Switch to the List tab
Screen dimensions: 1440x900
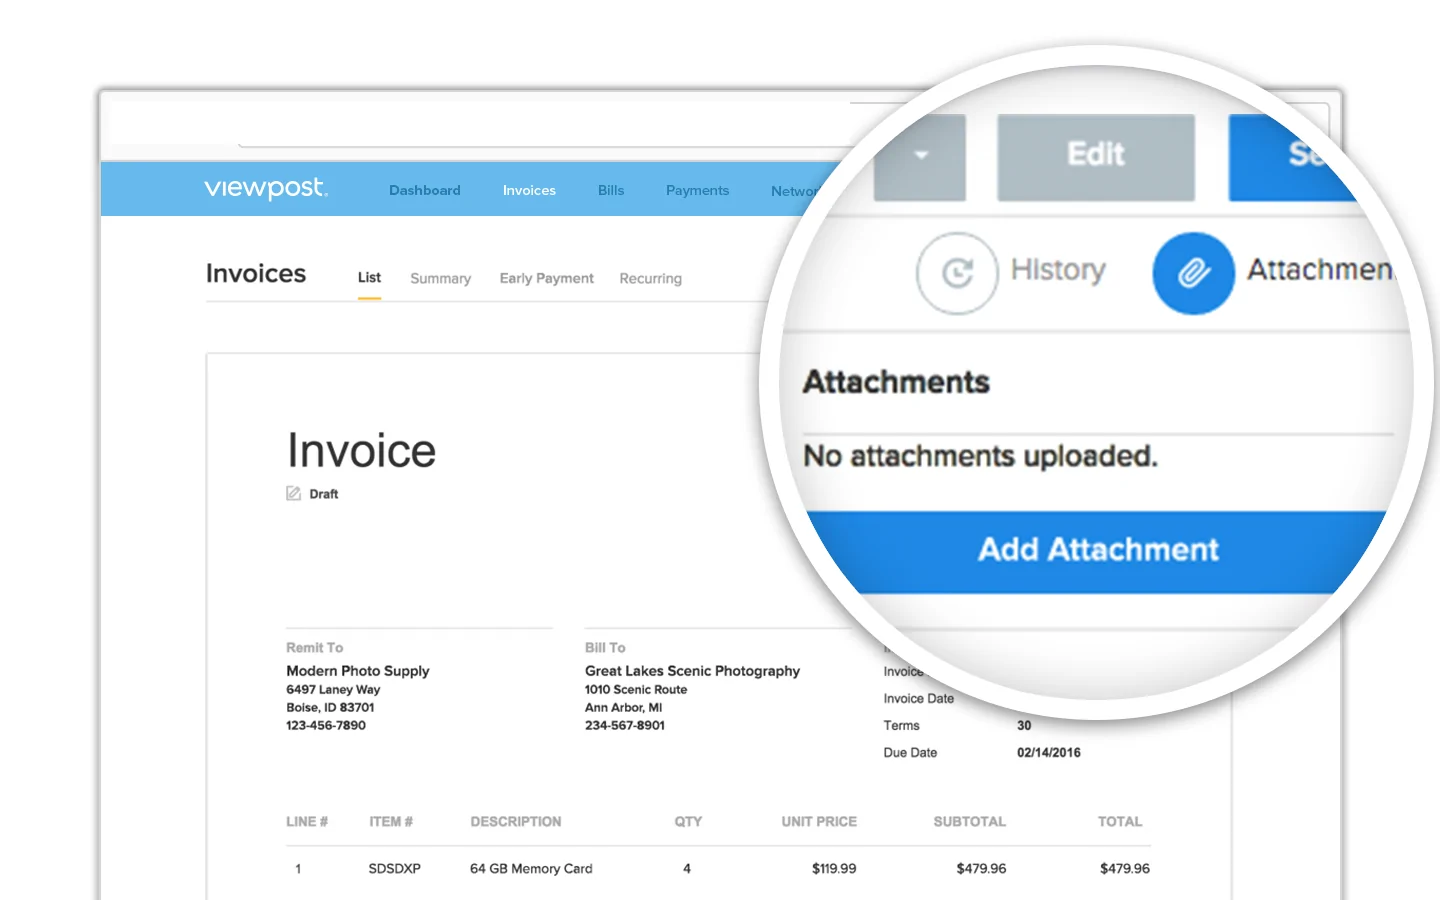(369, 278)
